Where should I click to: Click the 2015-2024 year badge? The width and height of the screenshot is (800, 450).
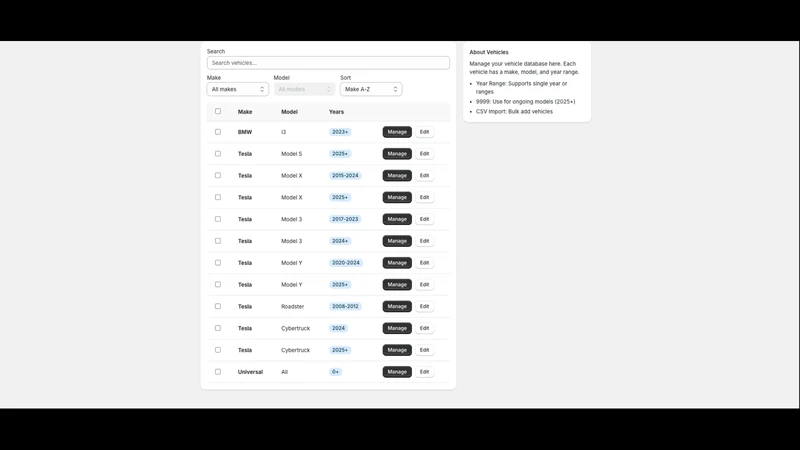345,176
